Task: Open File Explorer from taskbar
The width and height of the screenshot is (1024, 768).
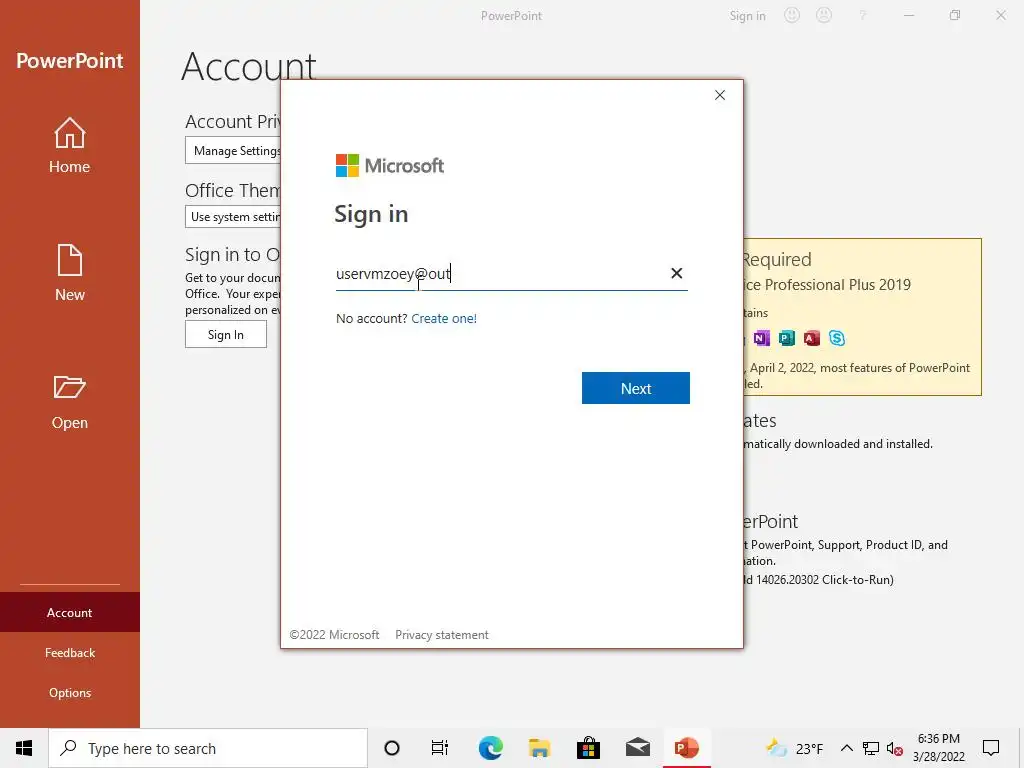Action: coord(539,748)
